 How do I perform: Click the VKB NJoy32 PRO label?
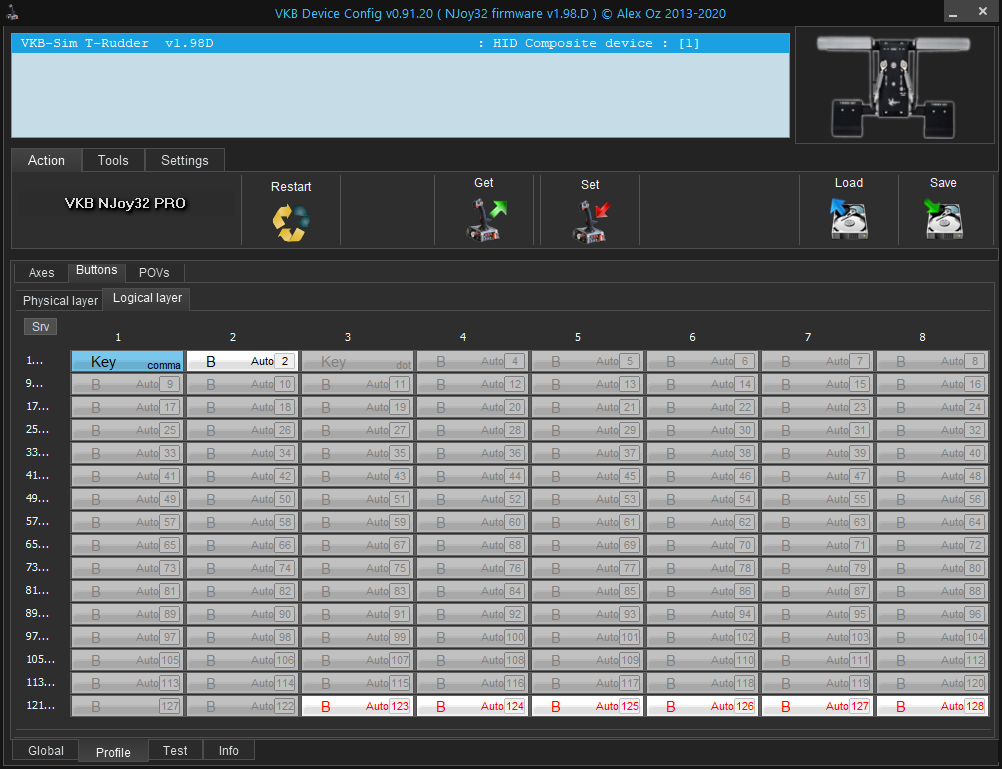click(x=125, y=203)
